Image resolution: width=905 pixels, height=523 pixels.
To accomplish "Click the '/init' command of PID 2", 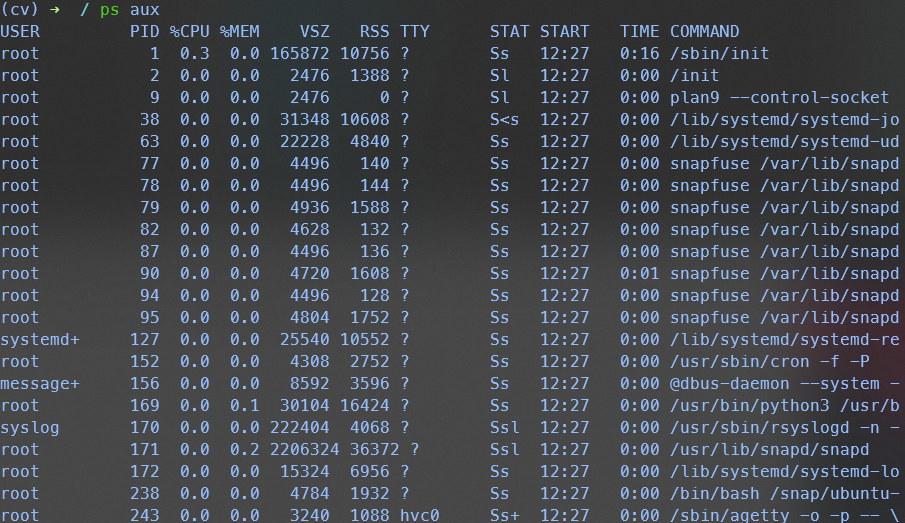I will click(x=694, y=76).
